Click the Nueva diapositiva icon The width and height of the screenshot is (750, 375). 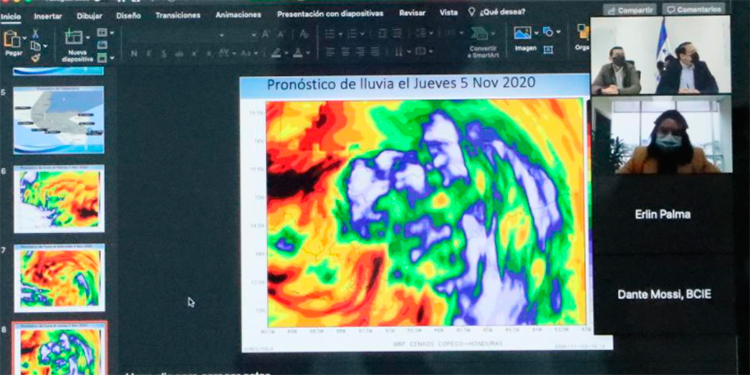pyautogui.click(x=74, y=37)
